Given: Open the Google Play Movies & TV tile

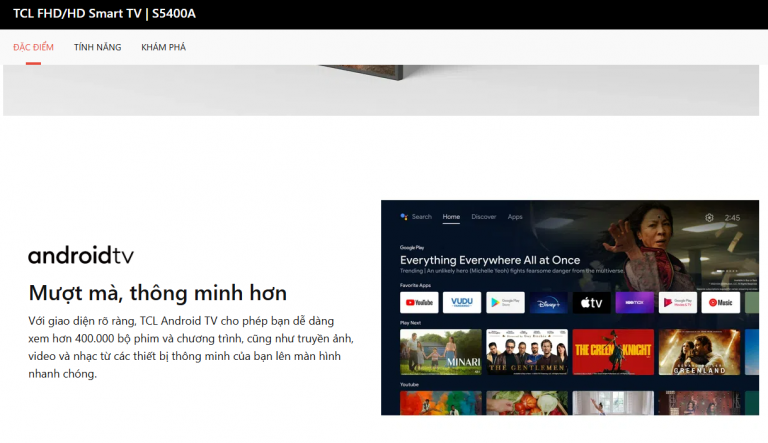Looking at the screenshot, I should pyautogui.click(x=677, y=302).
